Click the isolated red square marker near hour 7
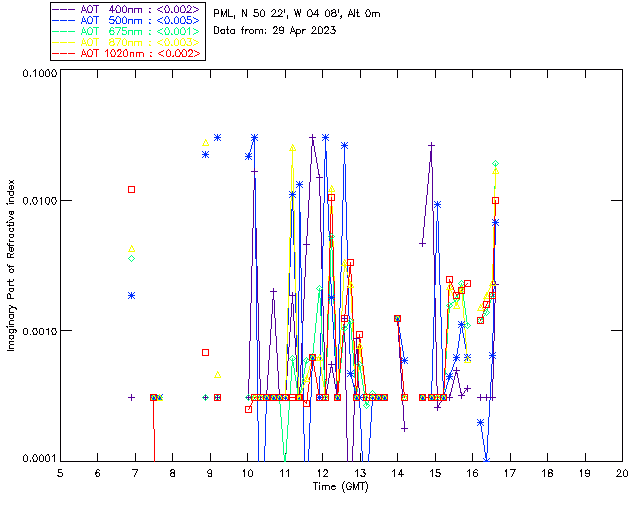Screen dimensions: 640x512 click(x=131, y=189)
